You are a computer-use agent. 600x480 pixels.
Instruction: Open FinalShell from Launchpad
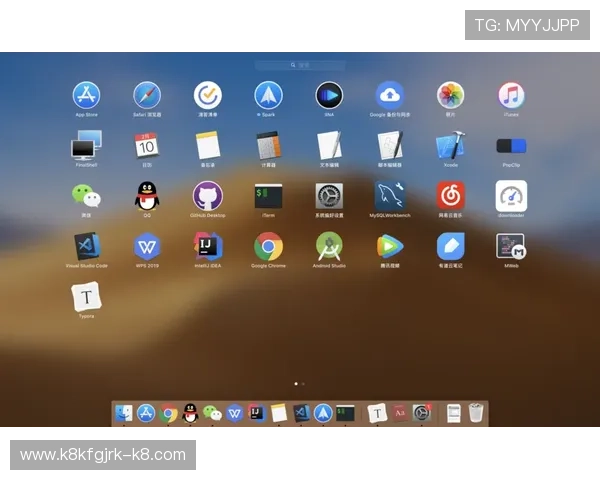[86, 145]
